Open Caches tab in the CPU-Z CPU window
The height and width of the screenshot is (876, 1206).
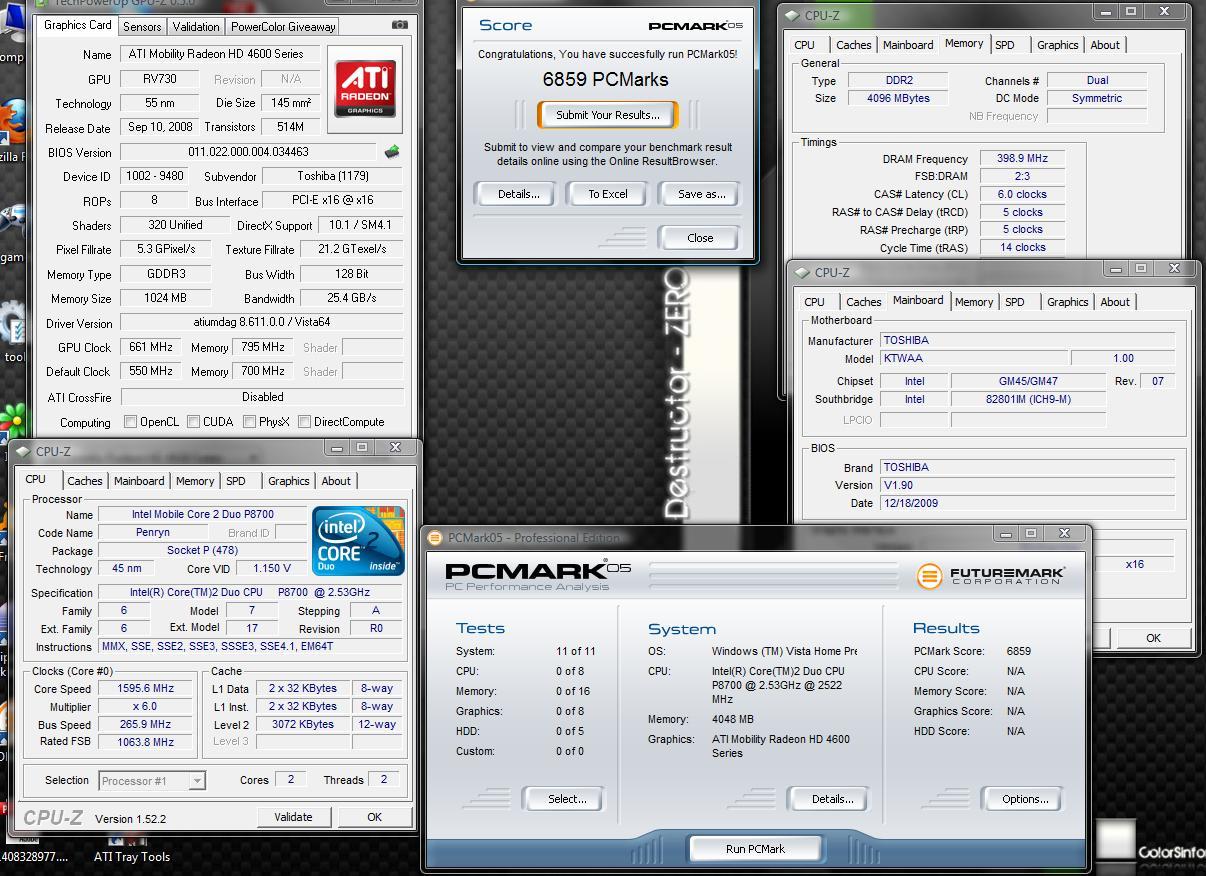85,481
